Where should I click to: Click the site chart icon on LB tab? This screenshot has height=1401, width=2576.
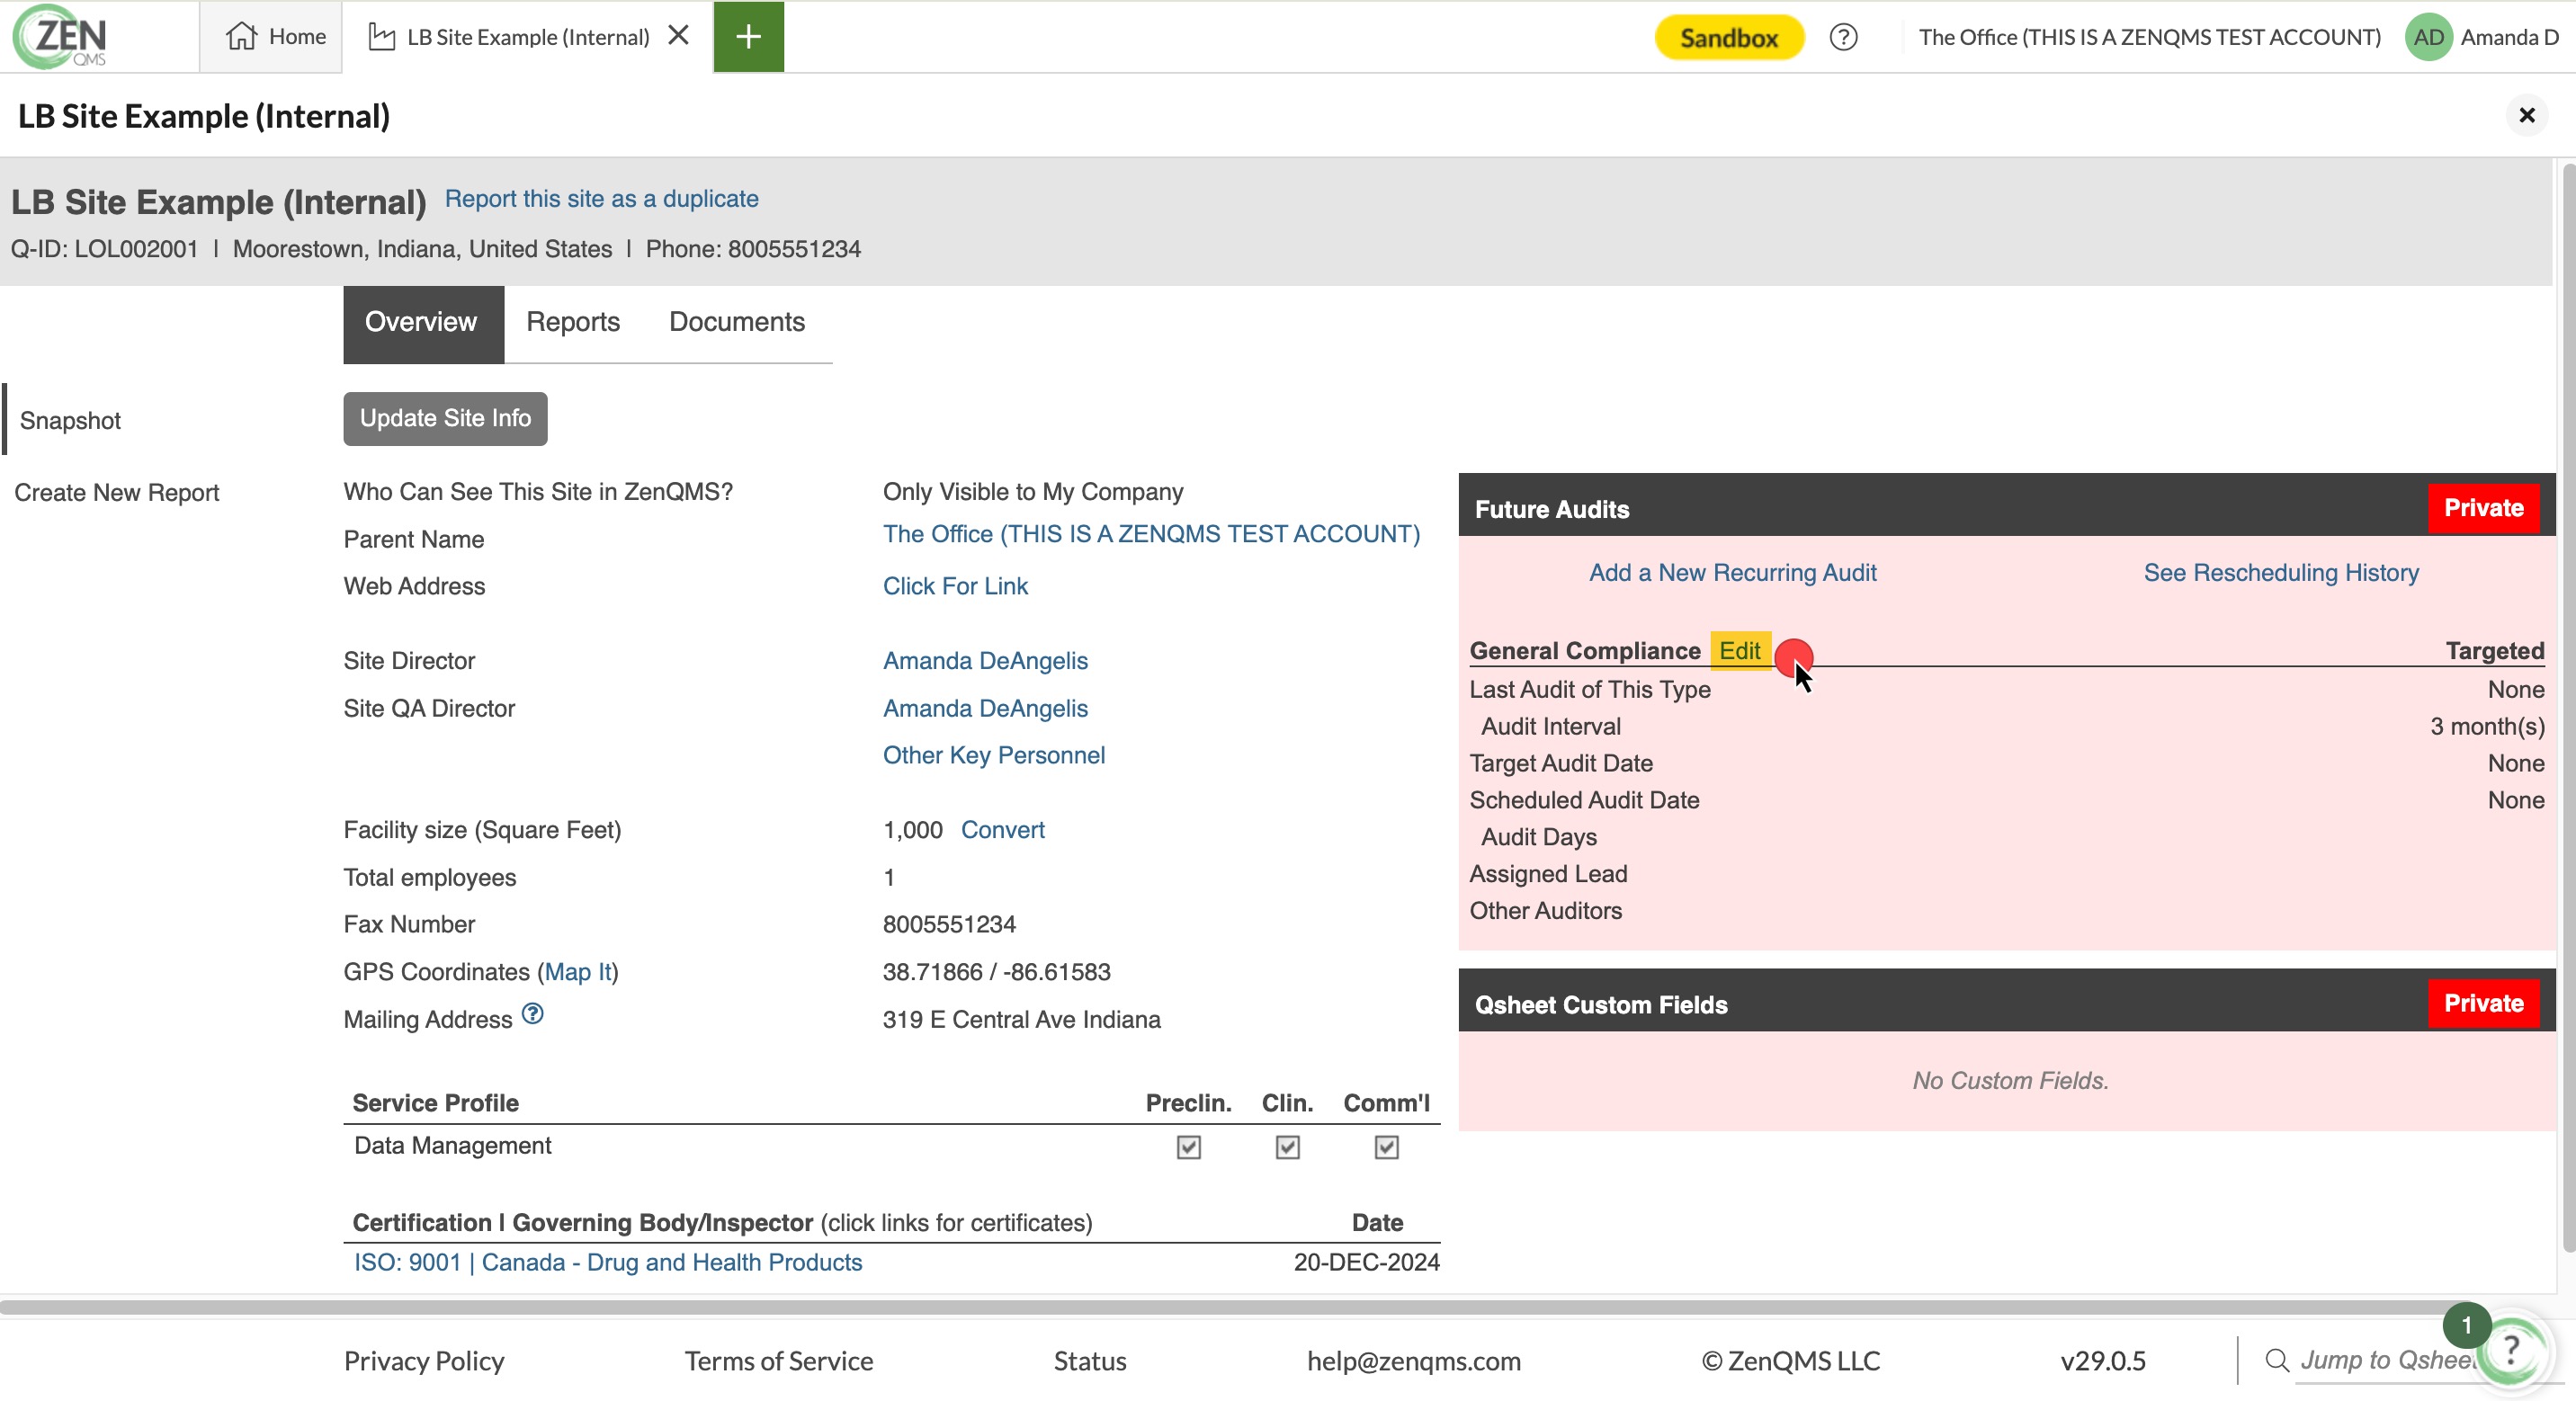point(381,37)
